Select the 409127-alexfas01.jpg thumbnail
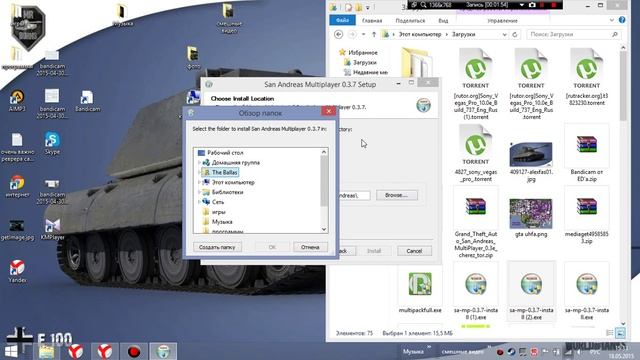This screenshot has height=360, width=640. point(531,161)
